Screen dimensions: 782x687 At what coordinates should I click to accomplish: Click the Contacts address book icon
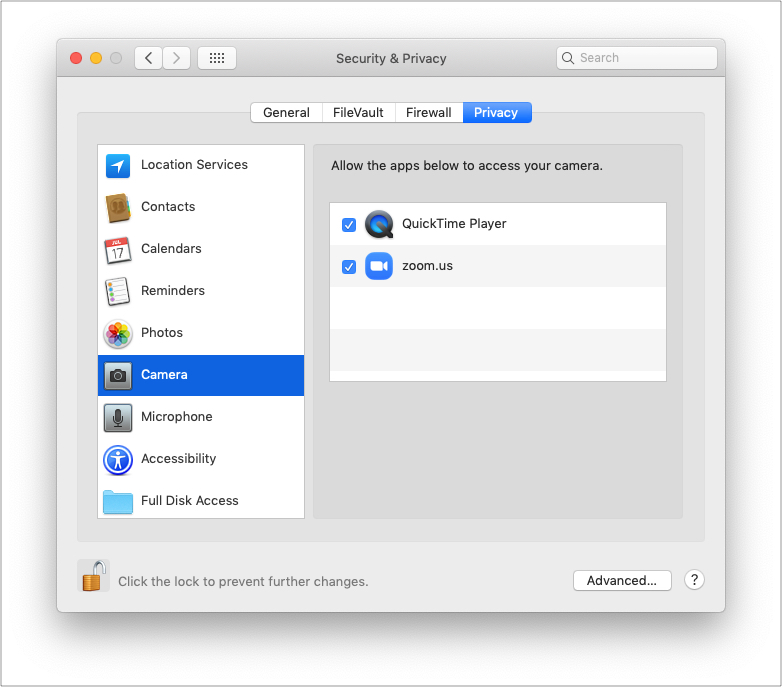118,207
